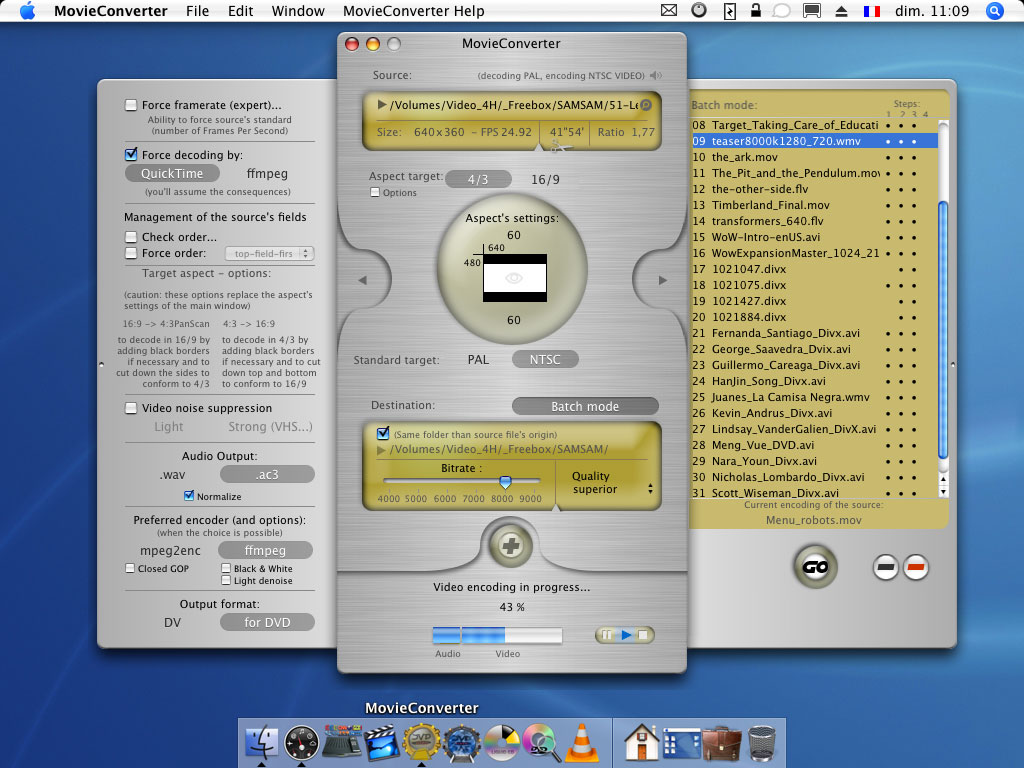Click the red minus remove button
Image resolution: width=1024 pixels, height=768 pixels.
point(914,567)
